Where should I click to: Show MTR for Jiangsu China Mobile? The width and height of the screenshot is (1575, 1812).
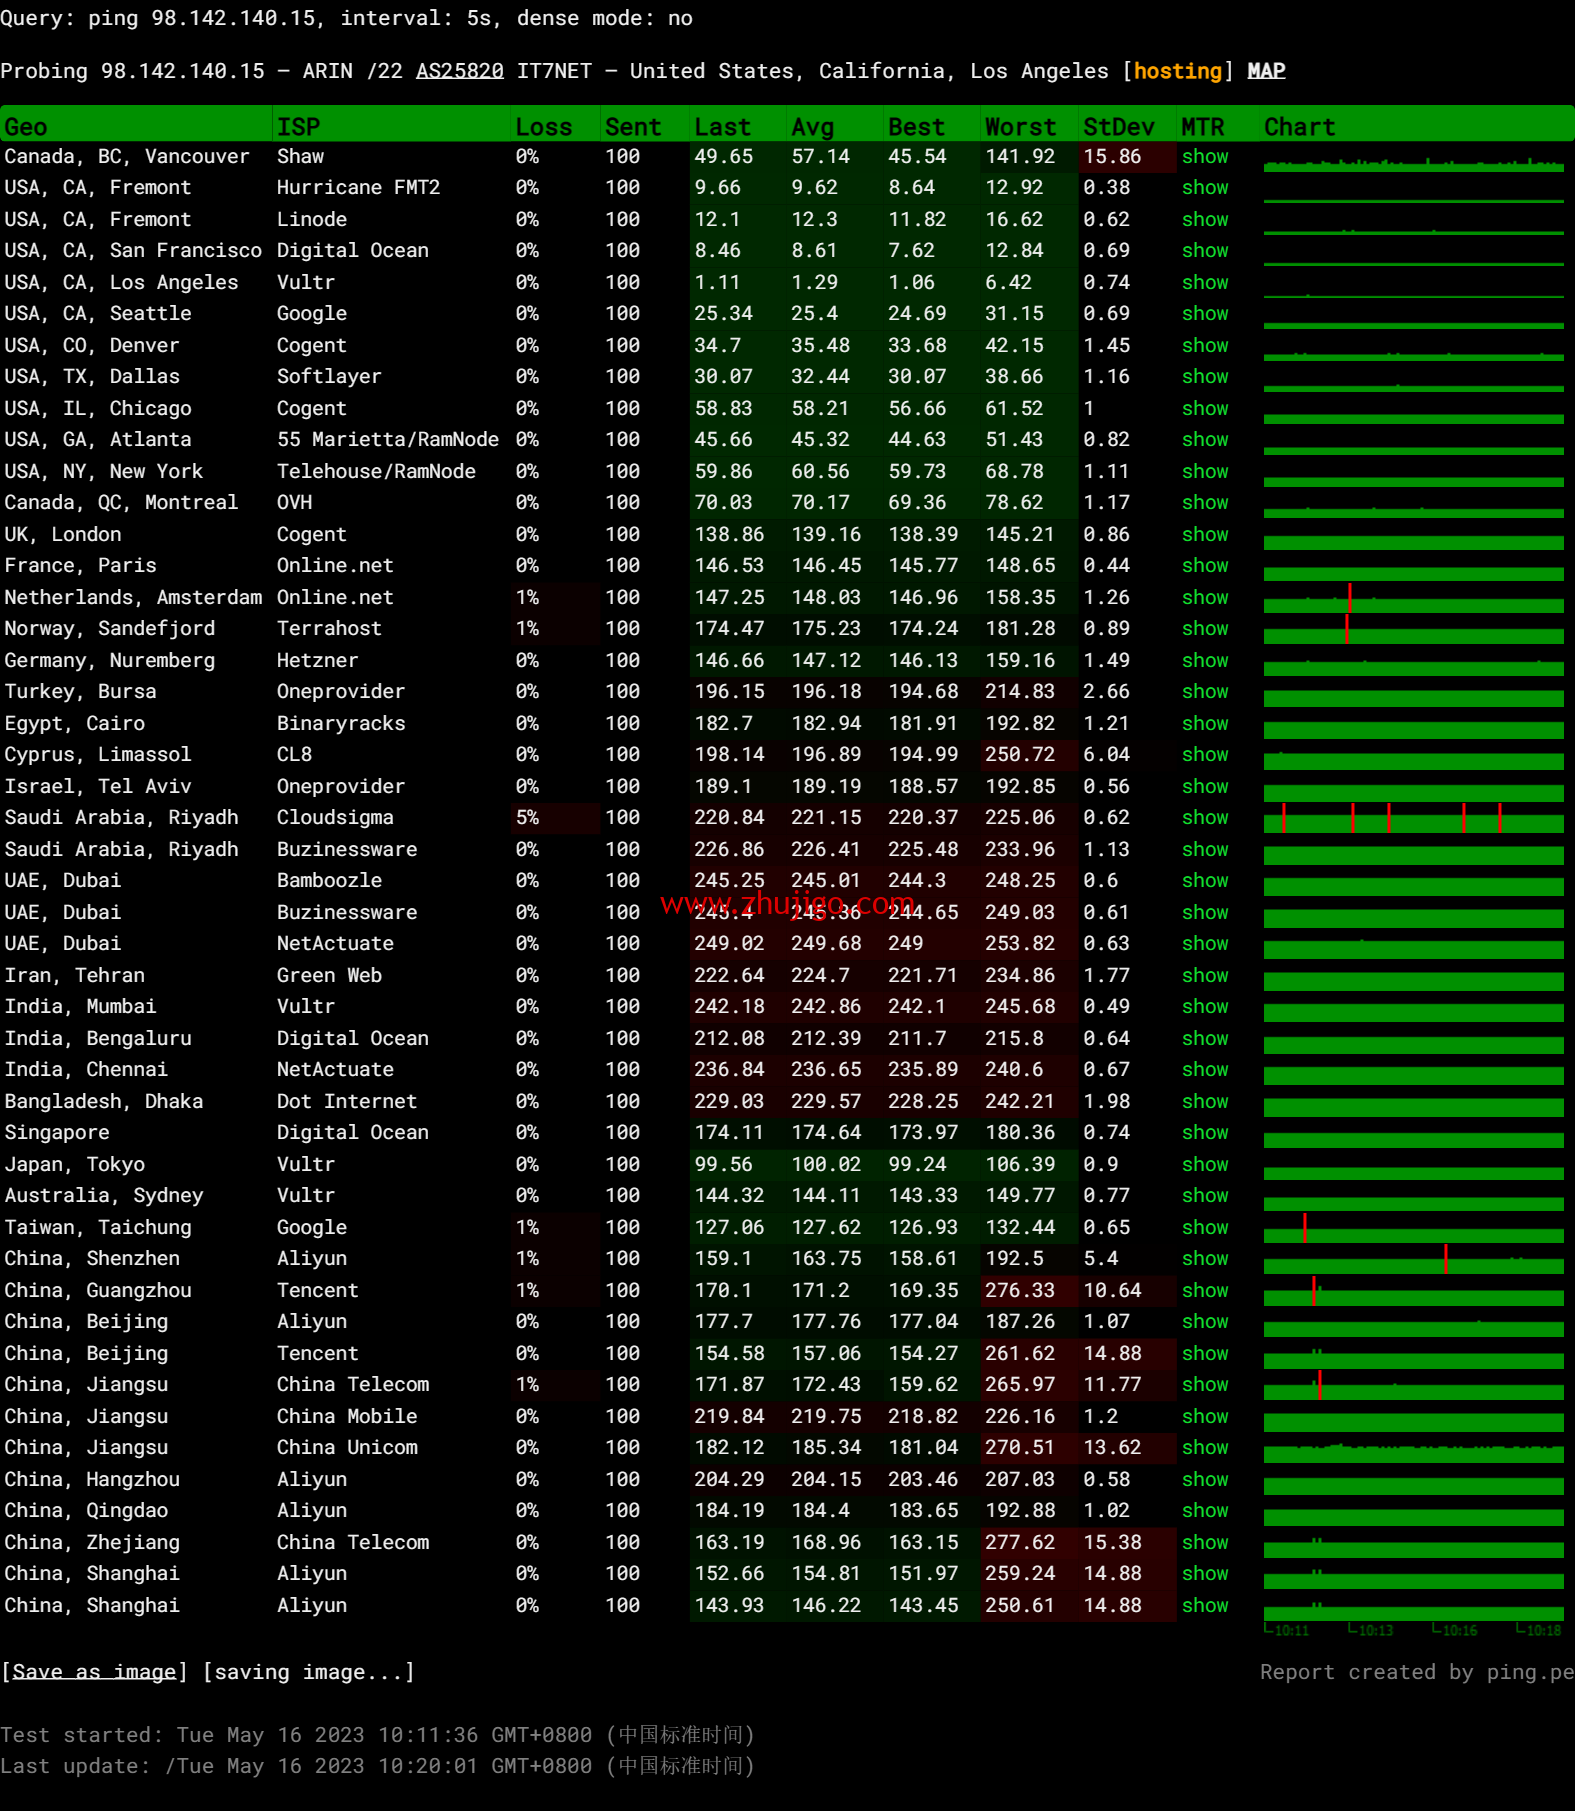coord(1205,1417)
